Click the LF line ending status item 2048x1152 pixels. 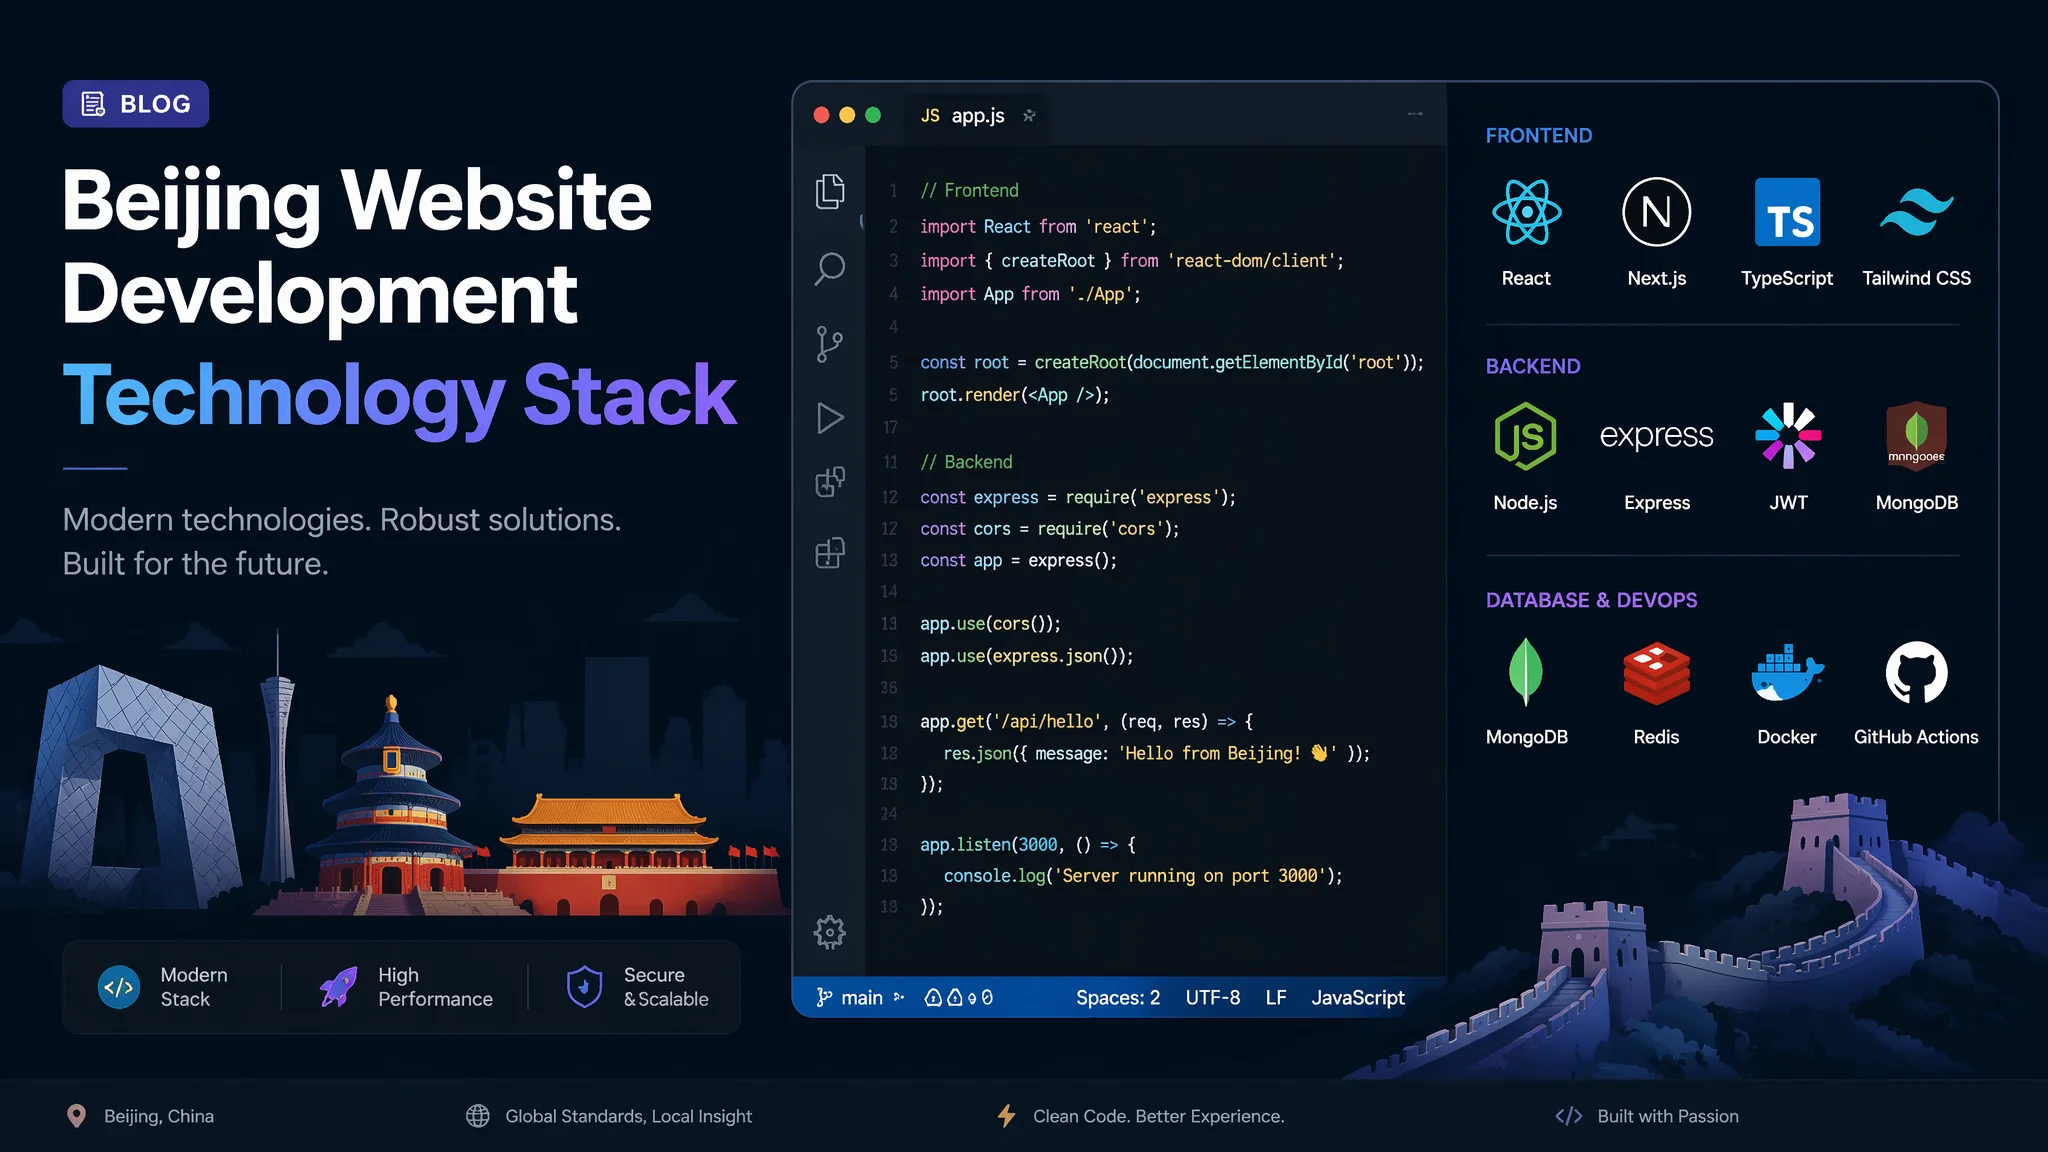[1276, 998]
